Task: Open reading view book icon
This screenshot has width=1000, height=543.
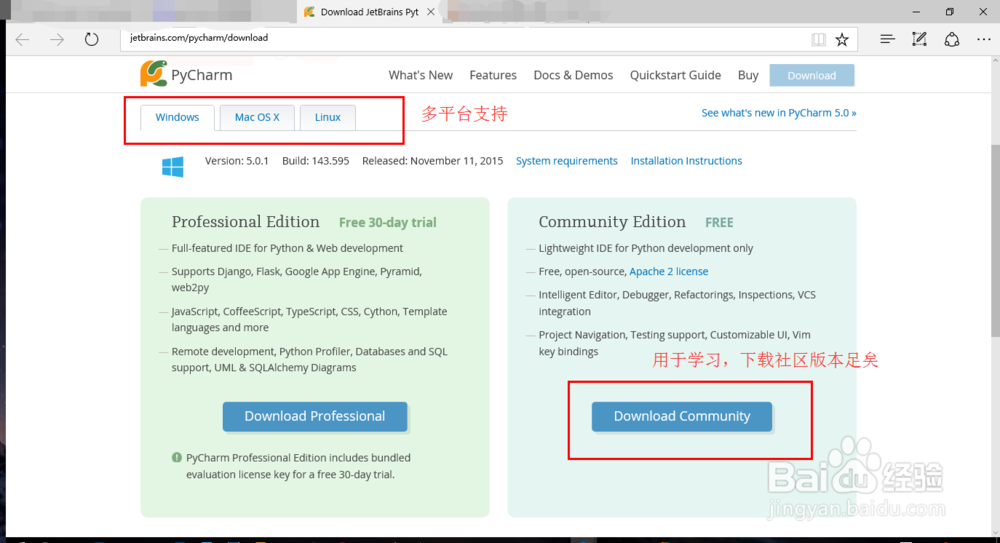Action: 818,40
